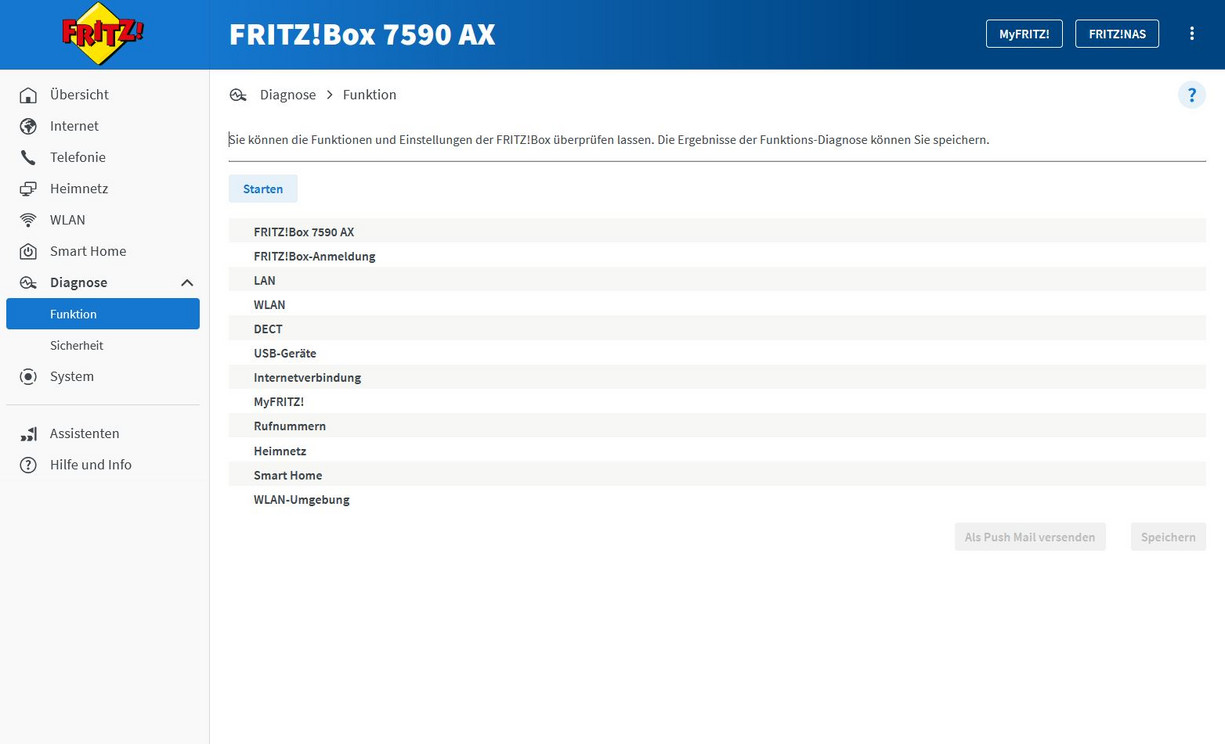Open the three-dot menu in header
Viewport: 1225px width, 744px height.
[x=1192, y=33]
